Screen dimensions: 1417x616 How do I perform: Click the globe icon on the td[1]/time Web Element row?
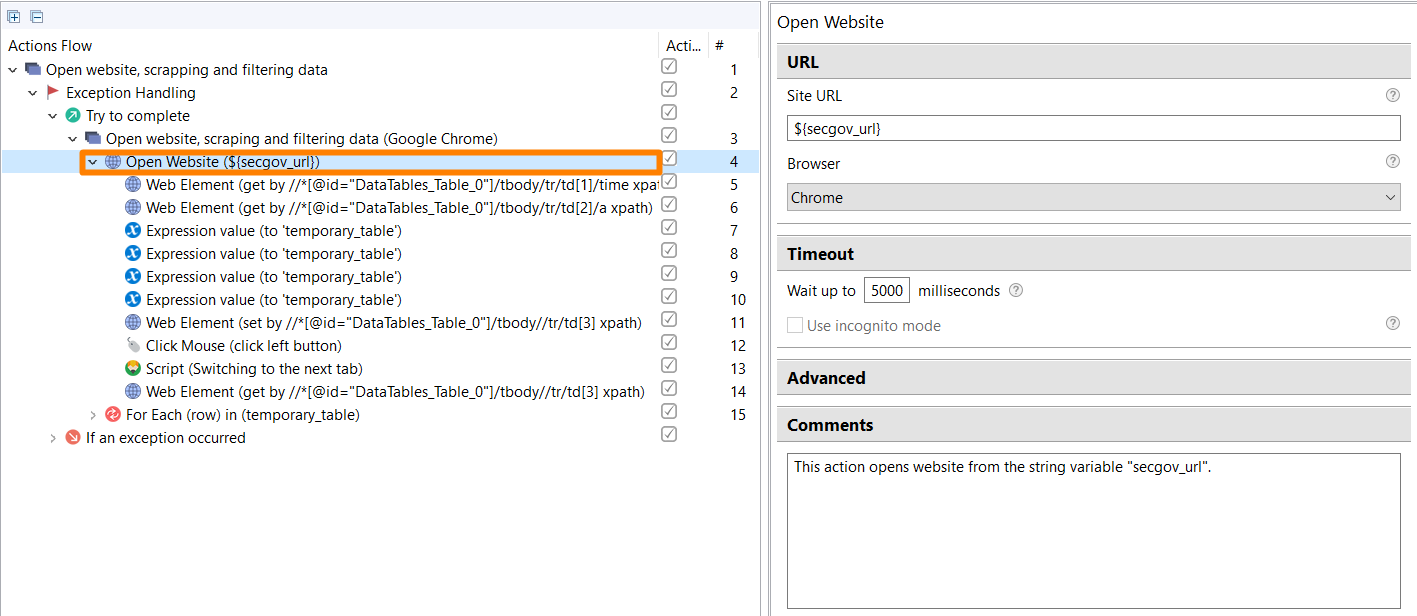pyautogui.click(x=133, y=185)
